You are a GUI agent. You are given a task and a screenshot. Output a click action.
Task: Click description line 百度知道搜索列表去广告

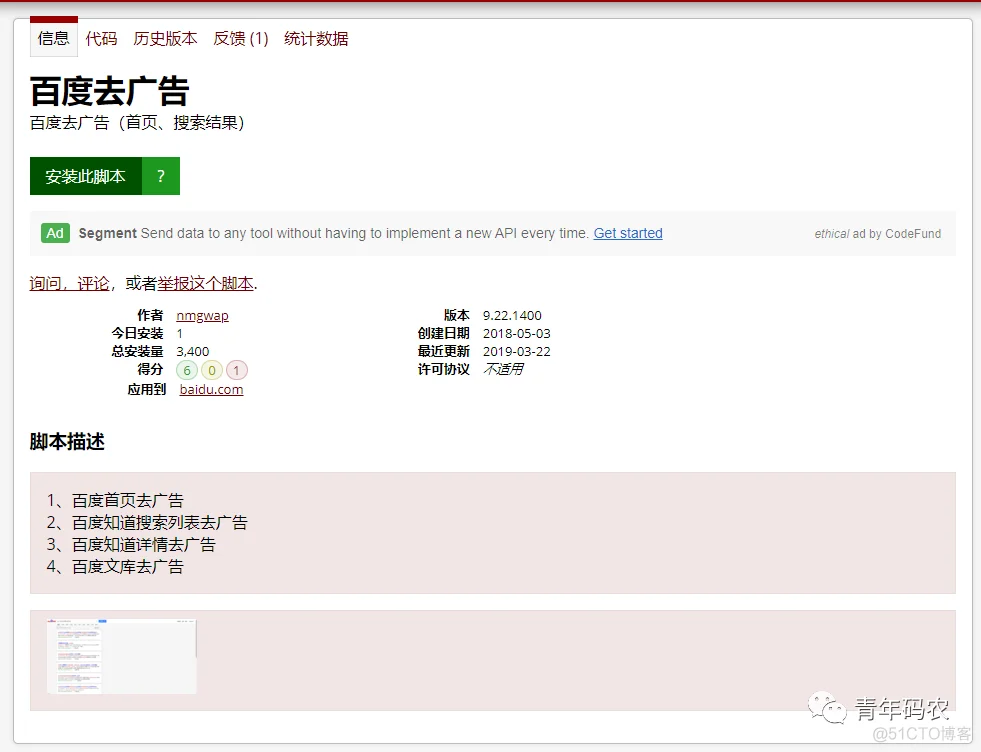pos(160,522)
